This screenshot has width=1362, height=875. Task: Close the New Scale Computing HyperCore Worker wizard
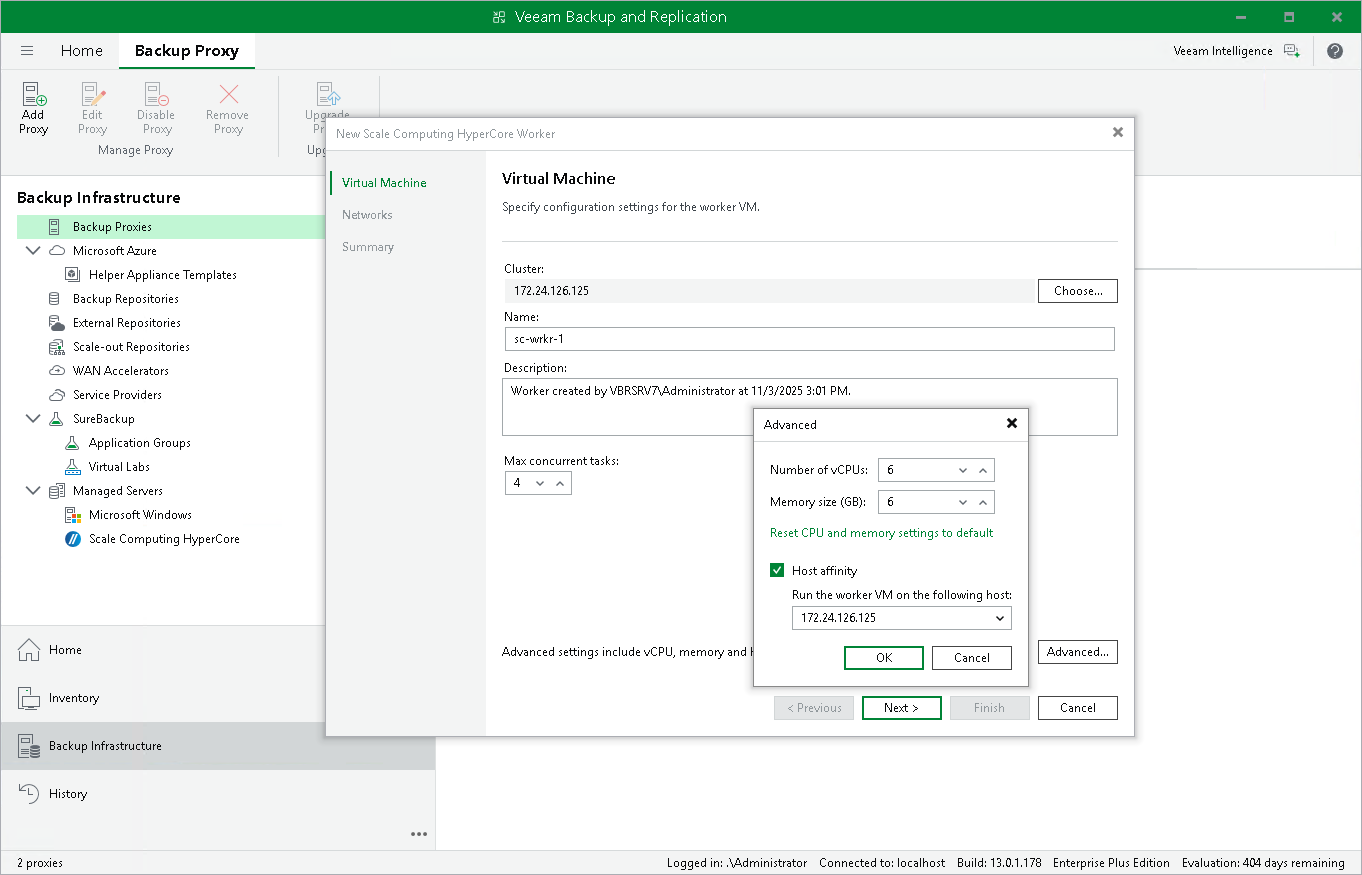coord(1118,133)
